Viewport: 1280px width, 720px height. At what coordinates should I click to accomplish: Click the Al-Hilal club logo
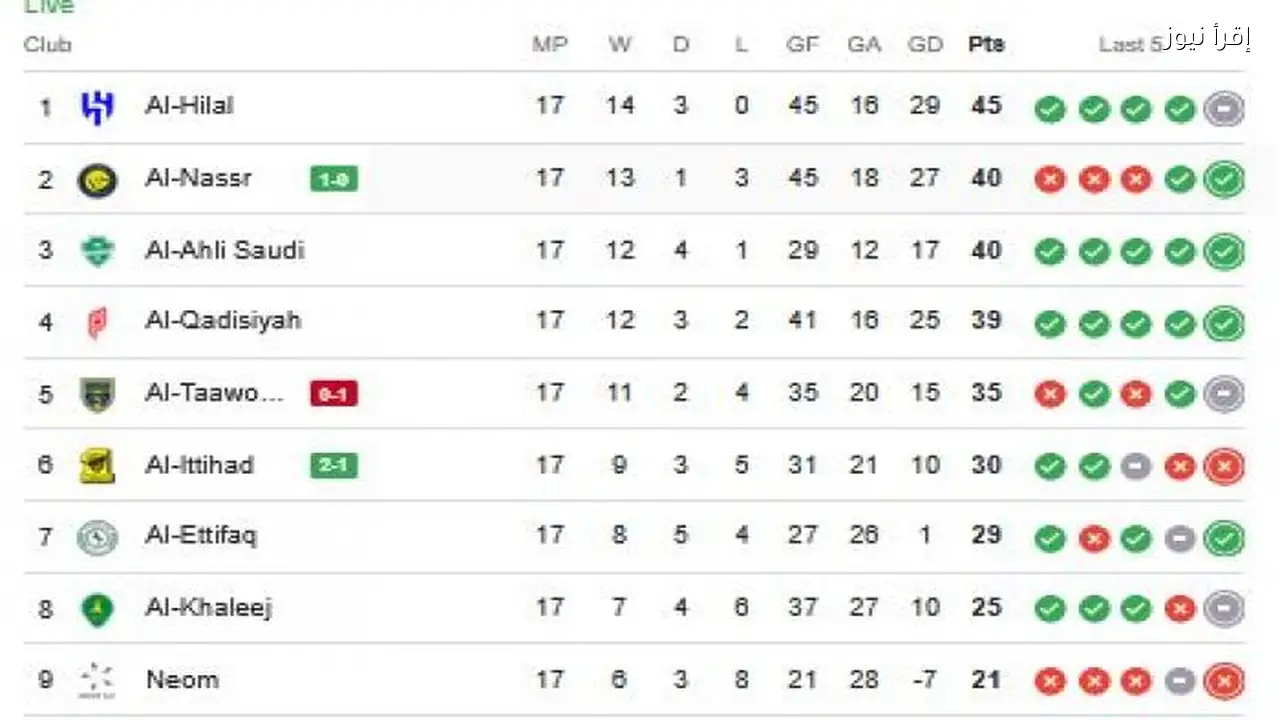pos(97,107)
